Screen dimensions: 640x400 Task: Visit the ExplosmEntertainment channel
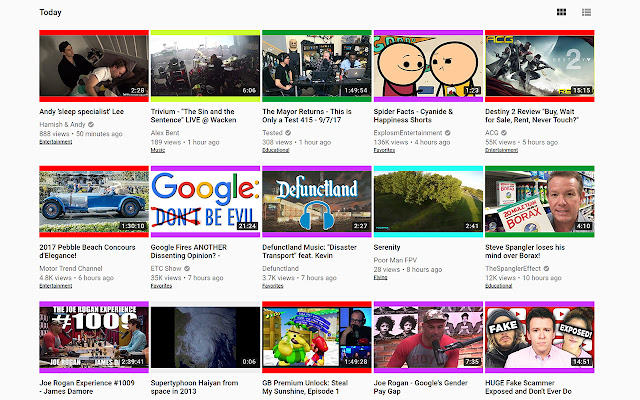pos(408,133)
